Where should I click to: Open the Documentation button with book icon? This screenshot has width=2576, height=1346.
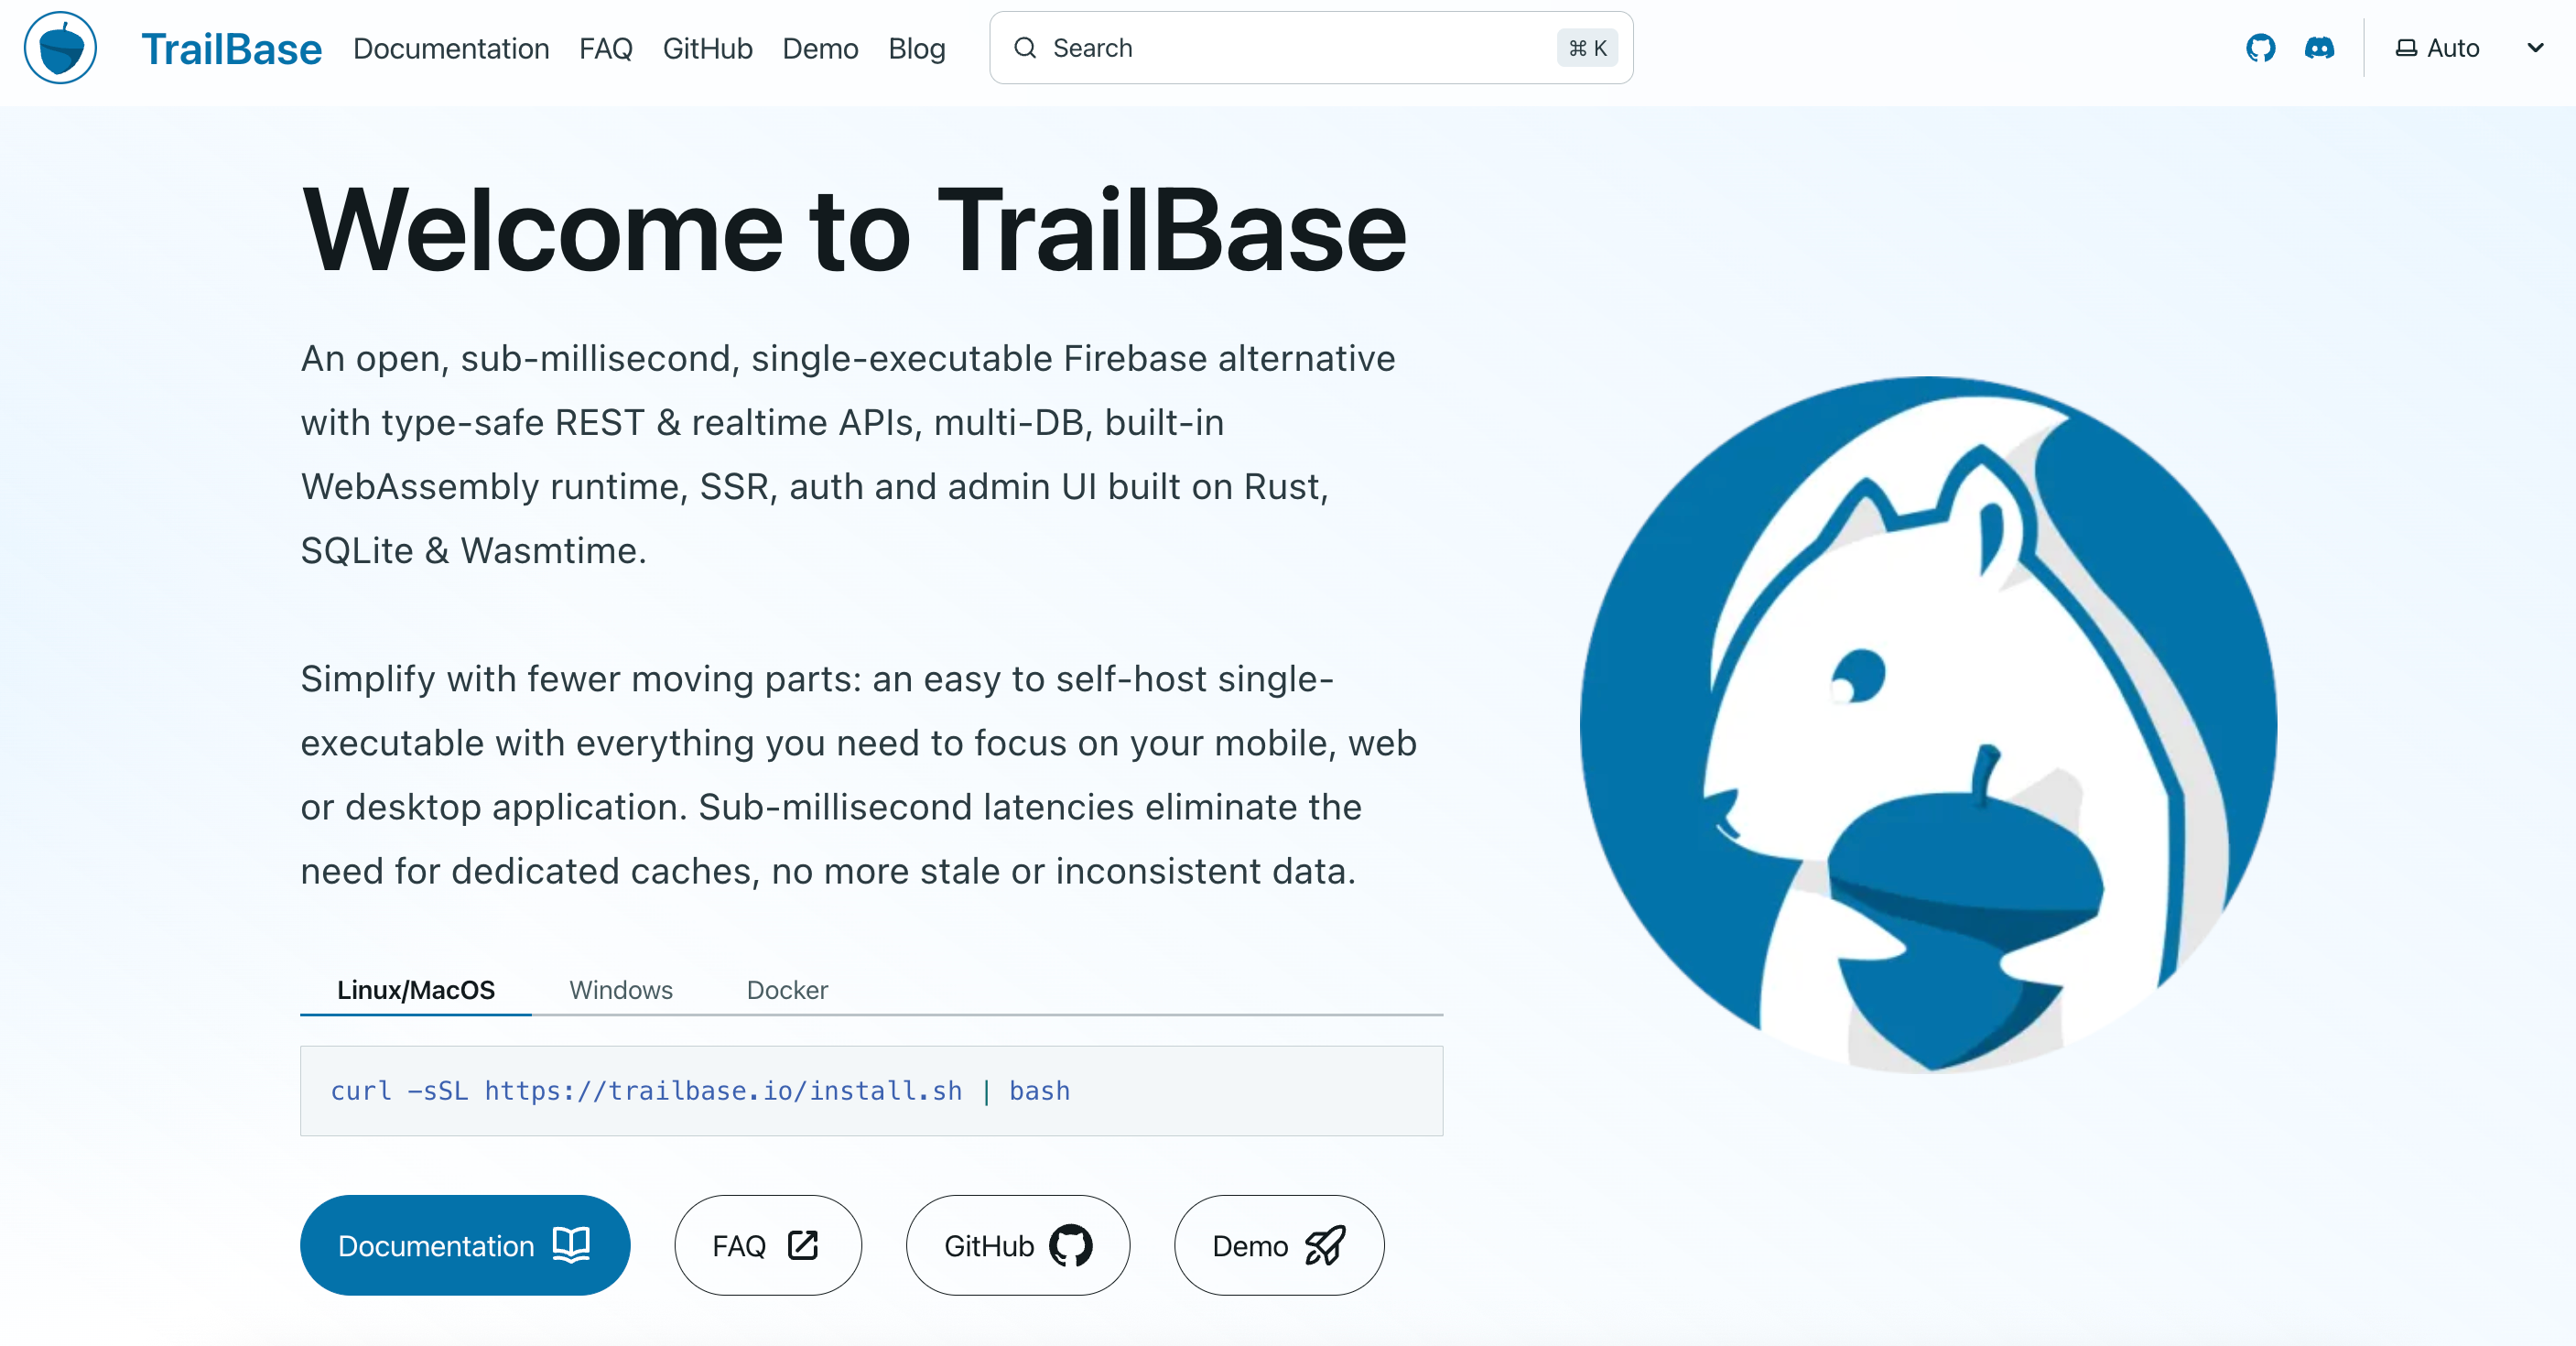click(x=465, y=1245)
